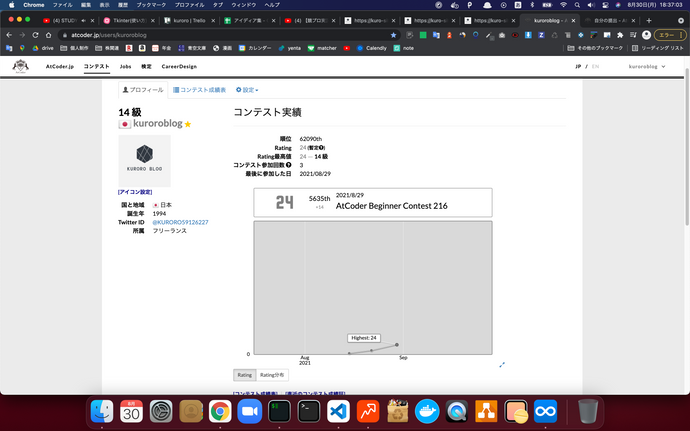Open Finder from the dock

click(x=102, y=412)
